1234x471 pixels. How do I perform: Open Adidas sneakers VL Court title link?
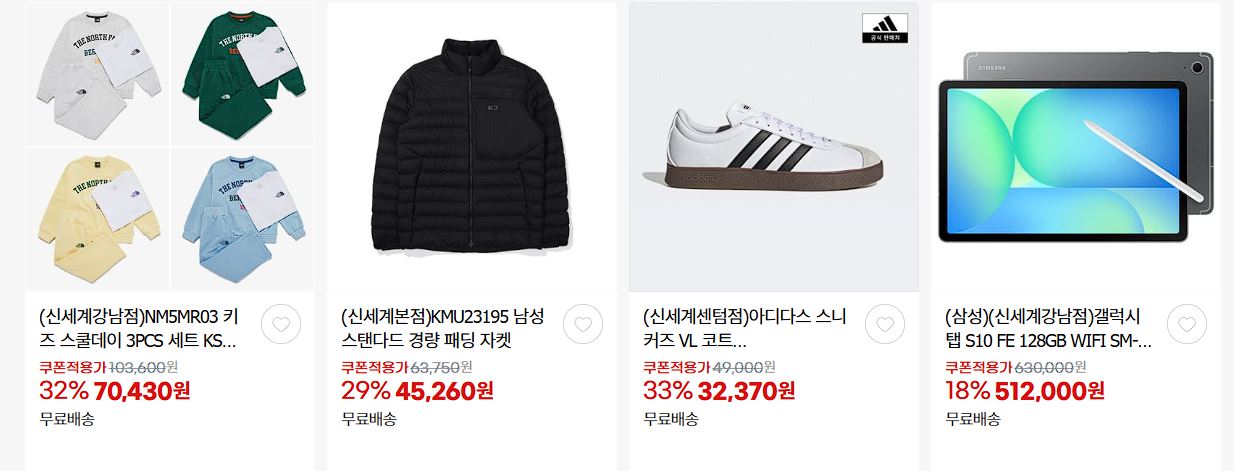[745, 329]
